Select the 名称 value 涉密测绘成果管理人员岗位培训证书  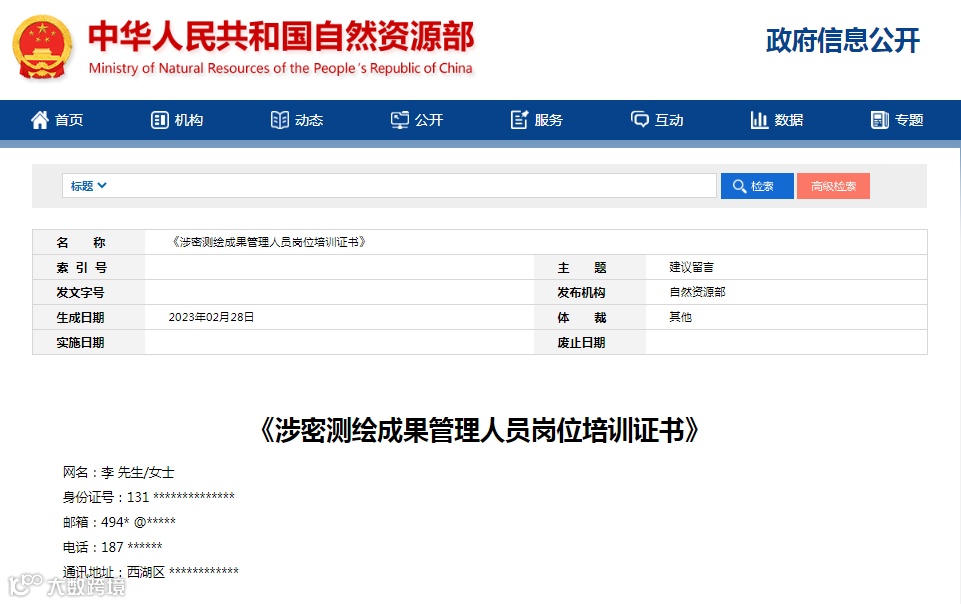point(267,242)
